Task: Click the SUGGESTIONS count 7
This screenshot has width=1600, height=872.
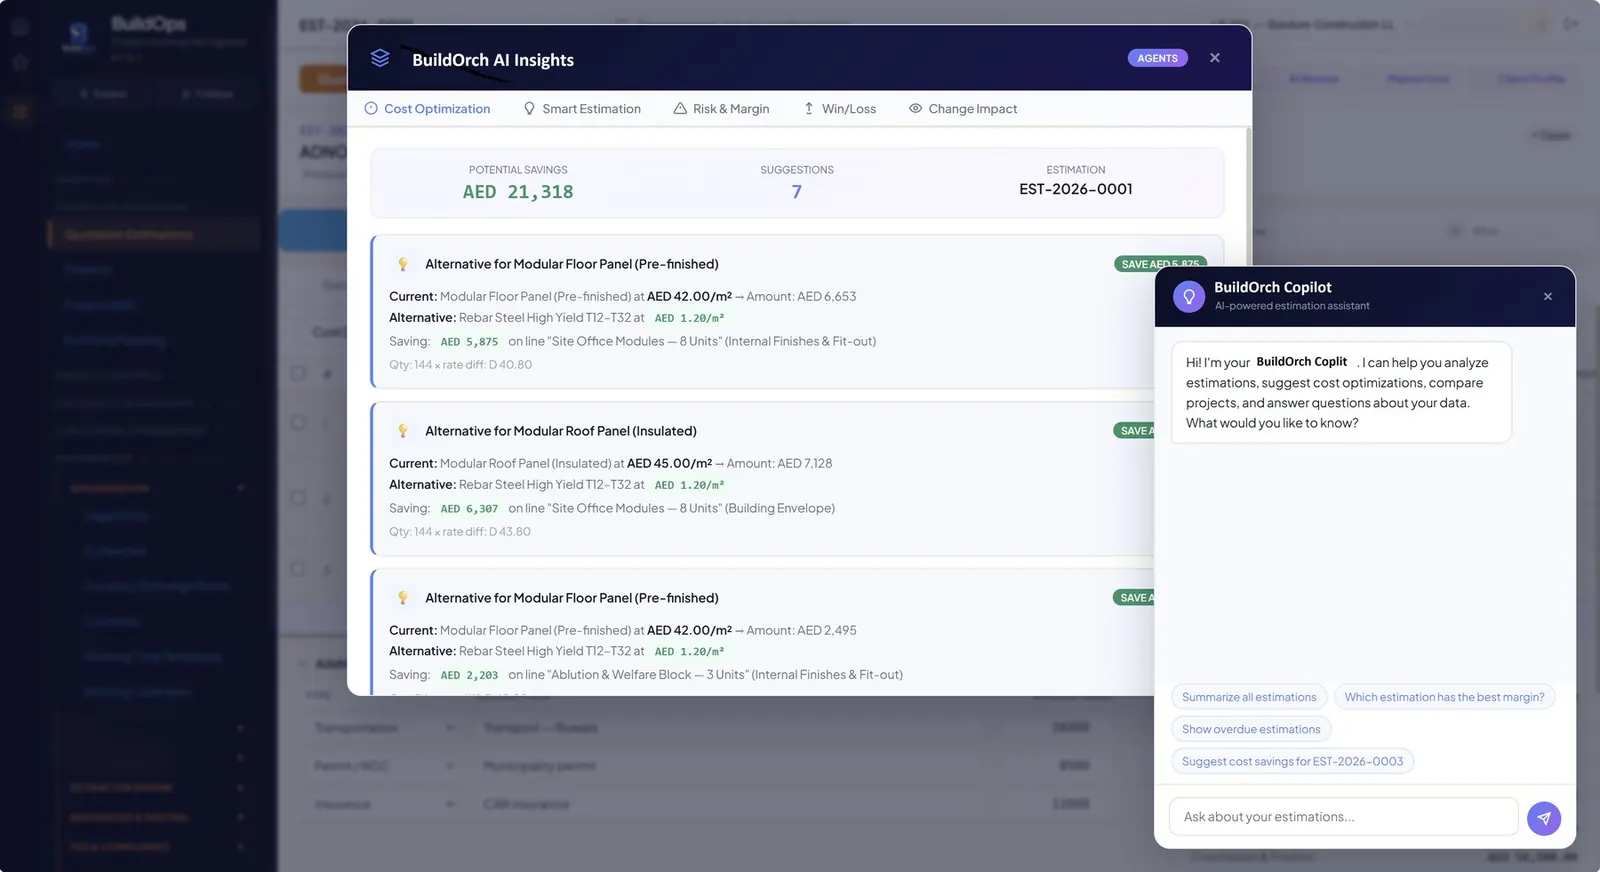Action: point(797,192)
